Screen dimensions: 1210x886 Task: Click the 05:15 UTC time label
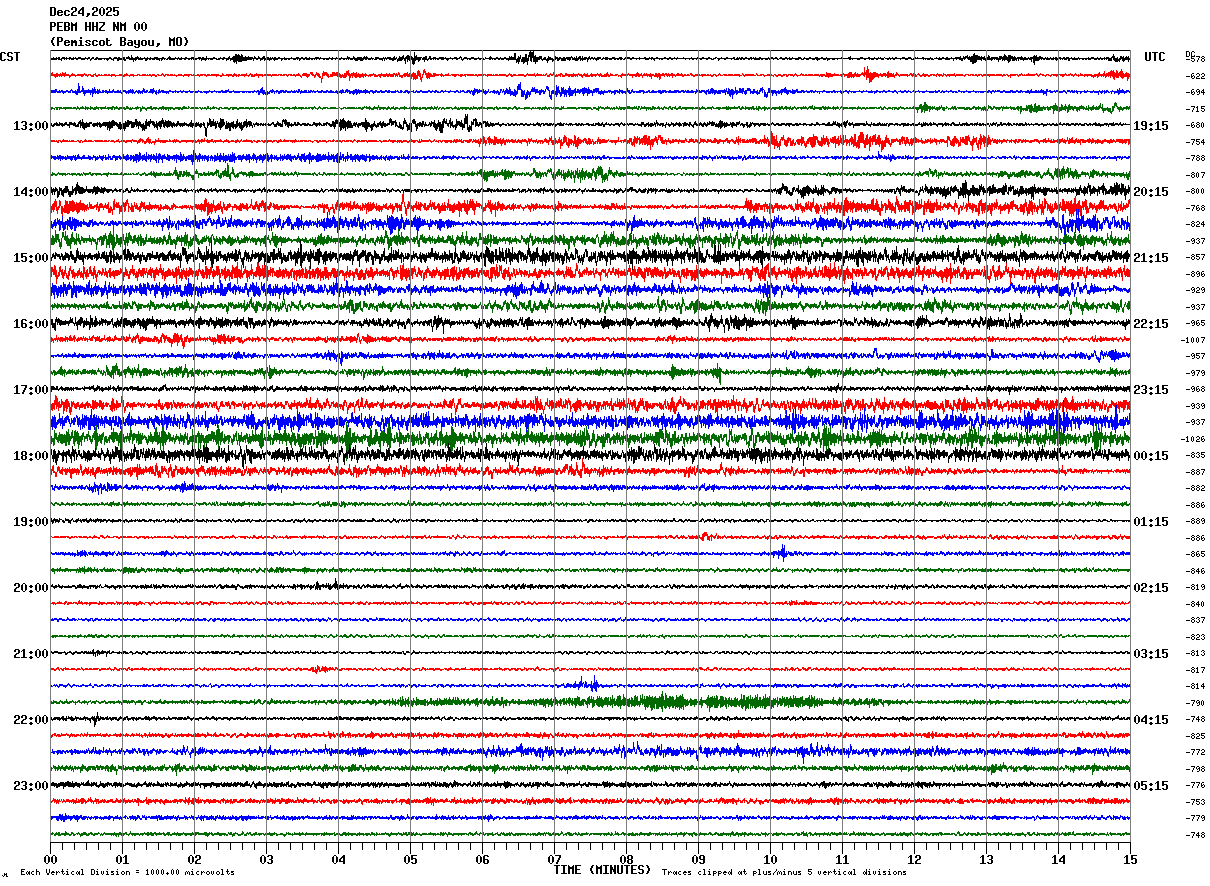(x=1151, y=786)
